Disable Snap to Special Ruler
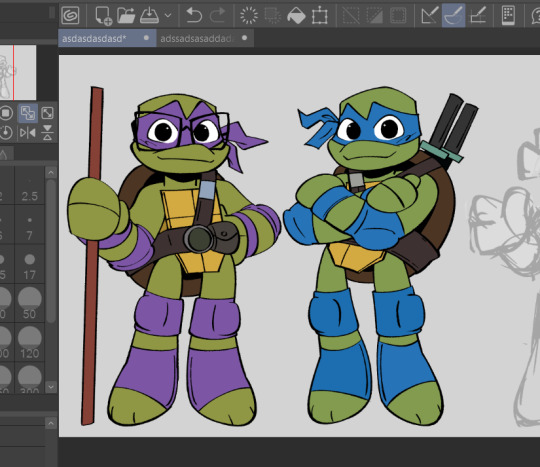This screenshot has height=467, width=540. click(x=454, y=15)
